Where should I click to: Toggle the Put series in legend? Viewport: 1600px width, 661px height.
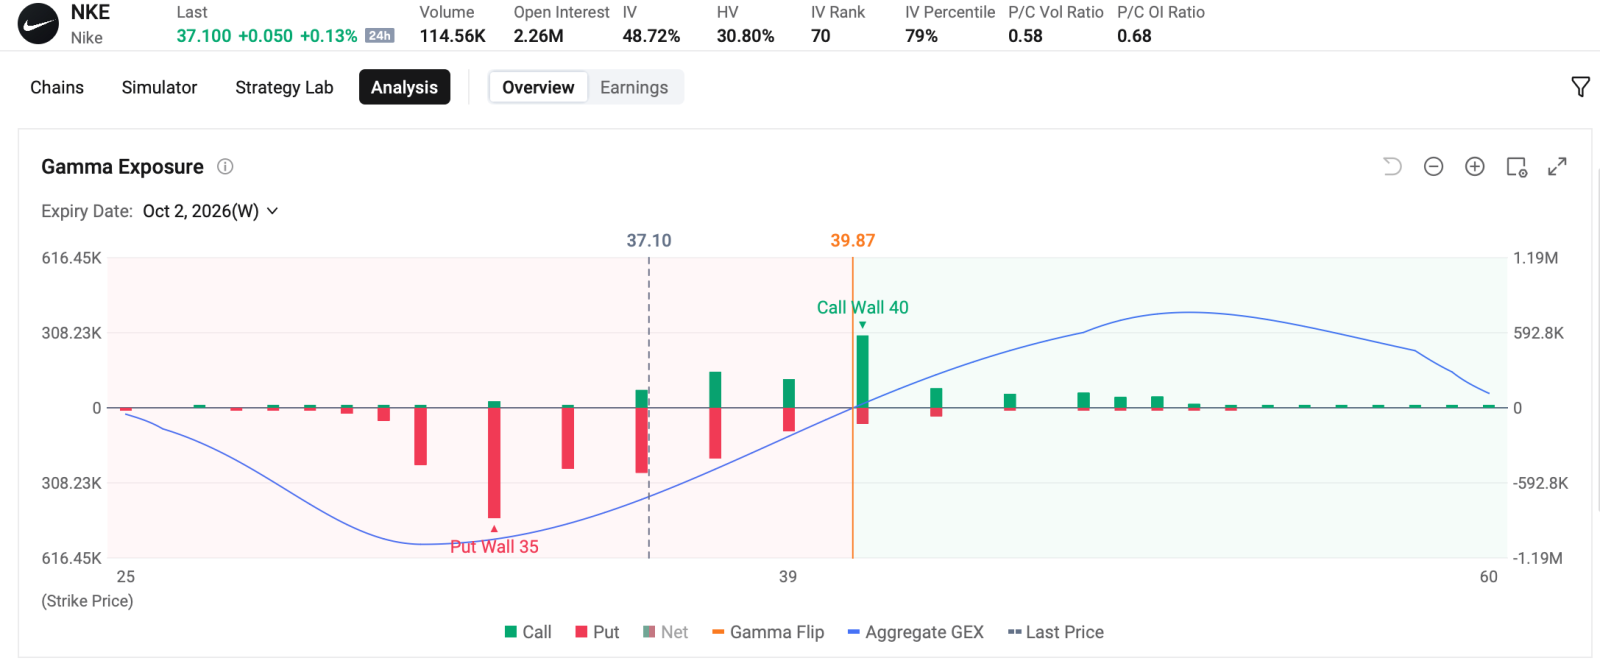(x=597, y=632)
